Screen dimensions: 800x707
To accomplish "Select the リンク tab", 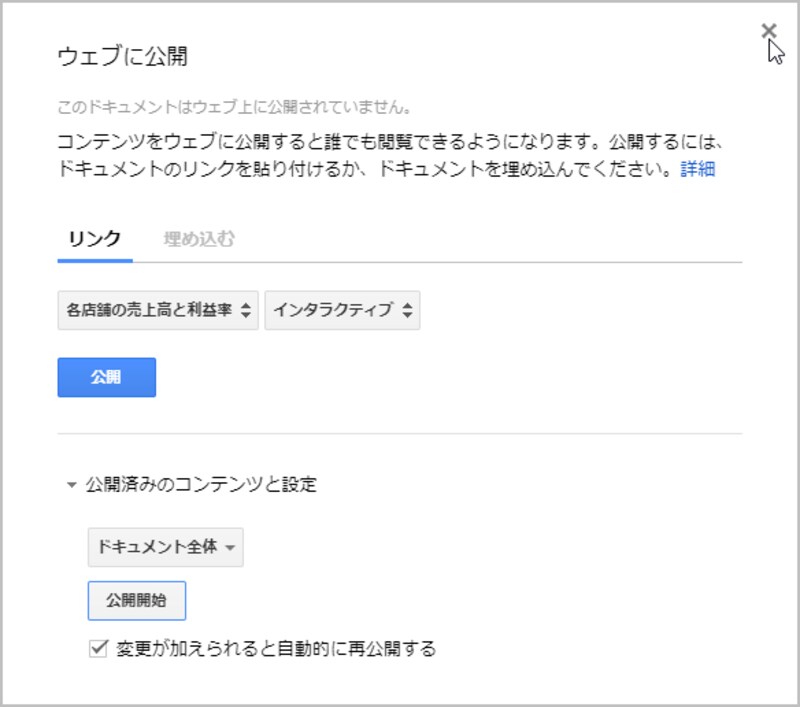I will point(92,239).
